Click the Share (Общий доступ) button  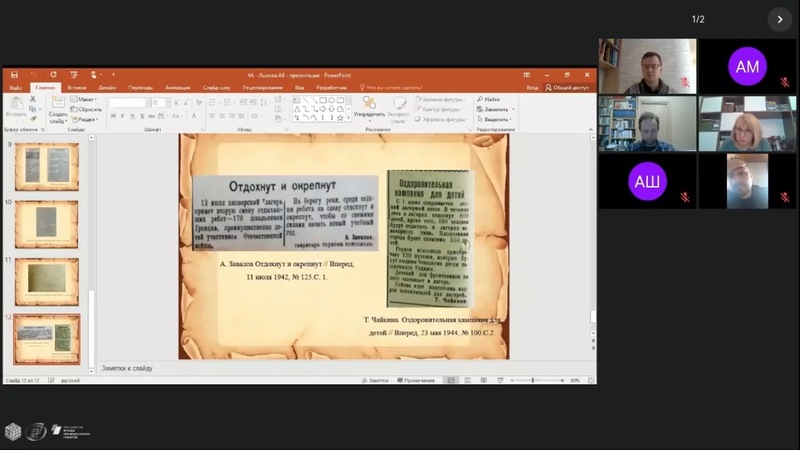click(x=568, y=87)
